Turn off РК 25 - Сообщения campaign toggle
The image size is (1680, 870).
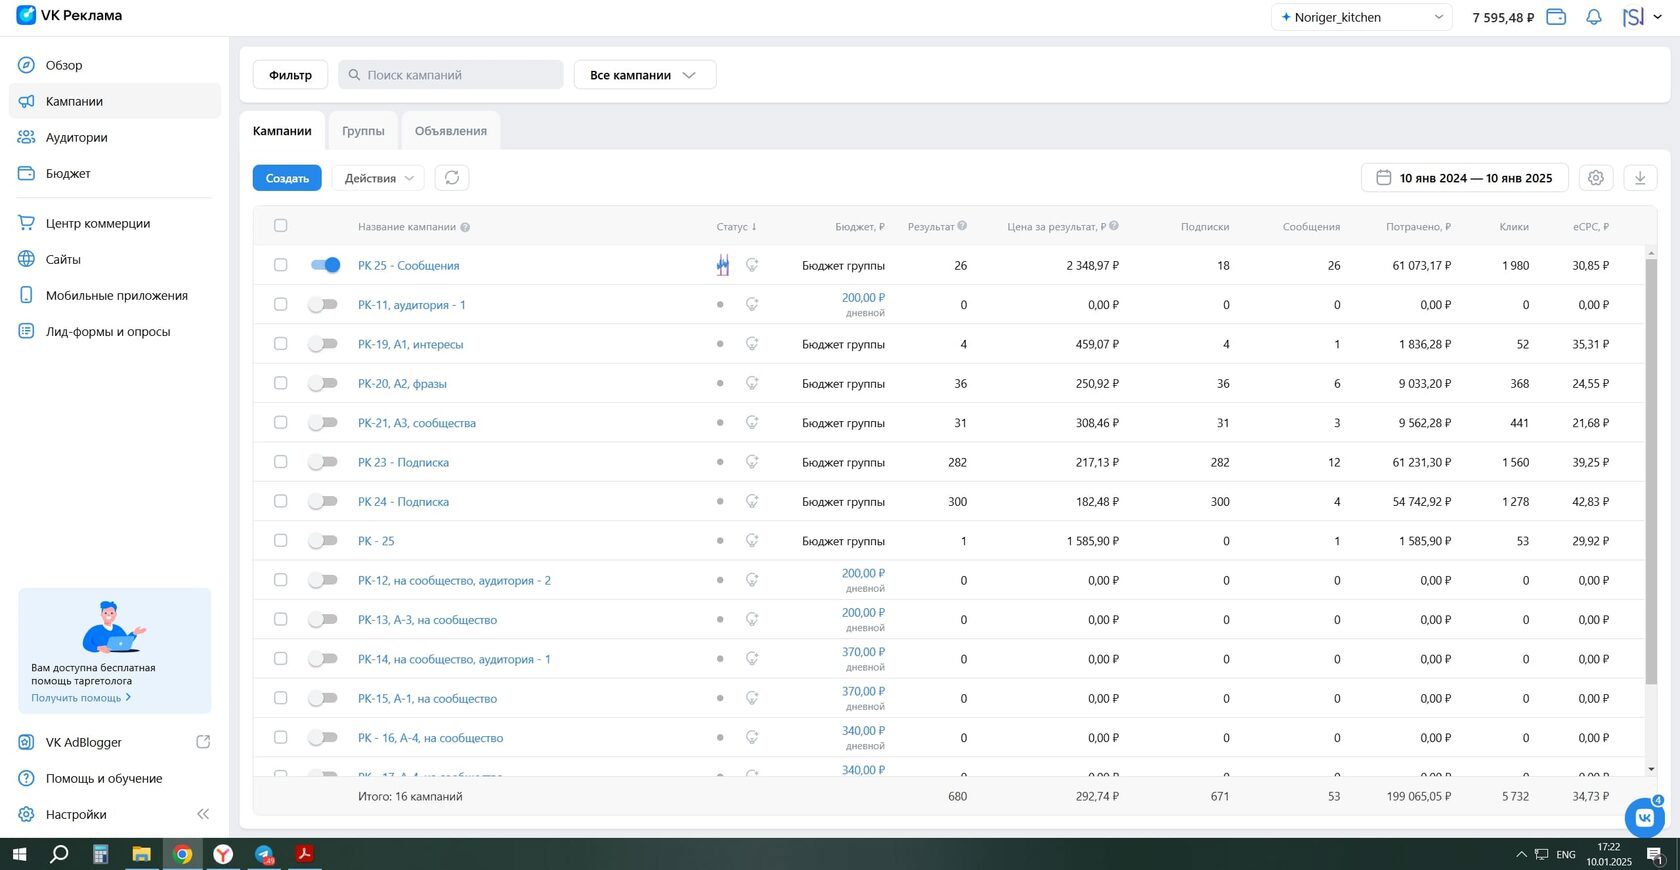click(325, 265)
